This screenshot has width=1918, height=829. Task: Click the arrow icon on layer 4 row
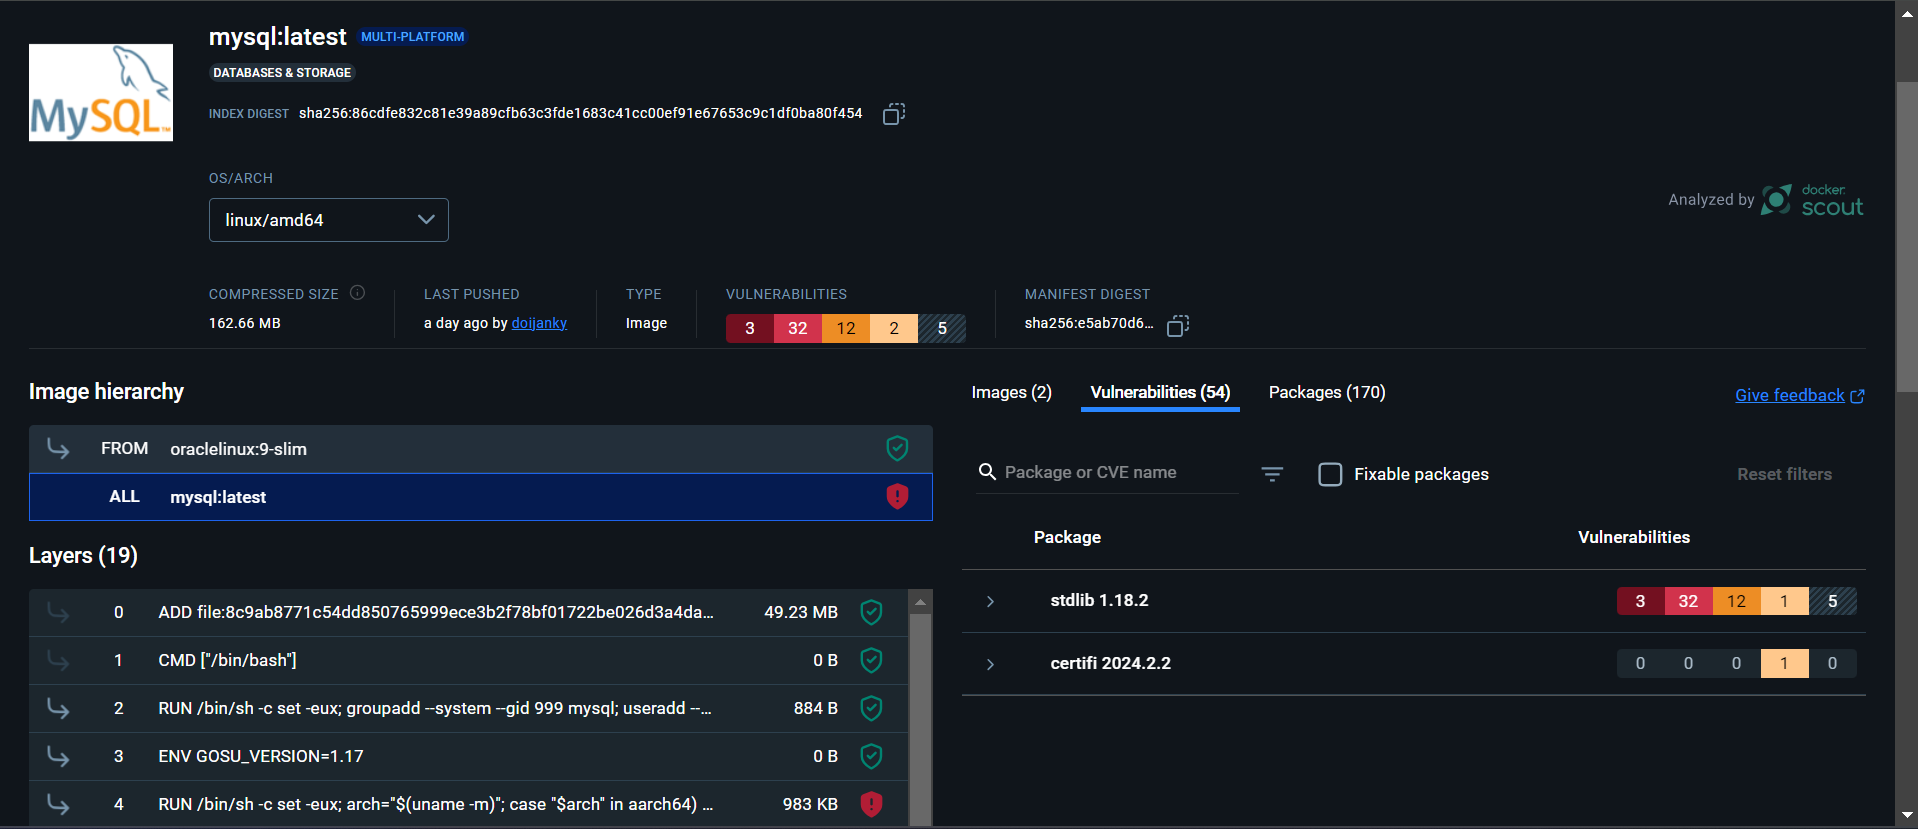[58, 804]
